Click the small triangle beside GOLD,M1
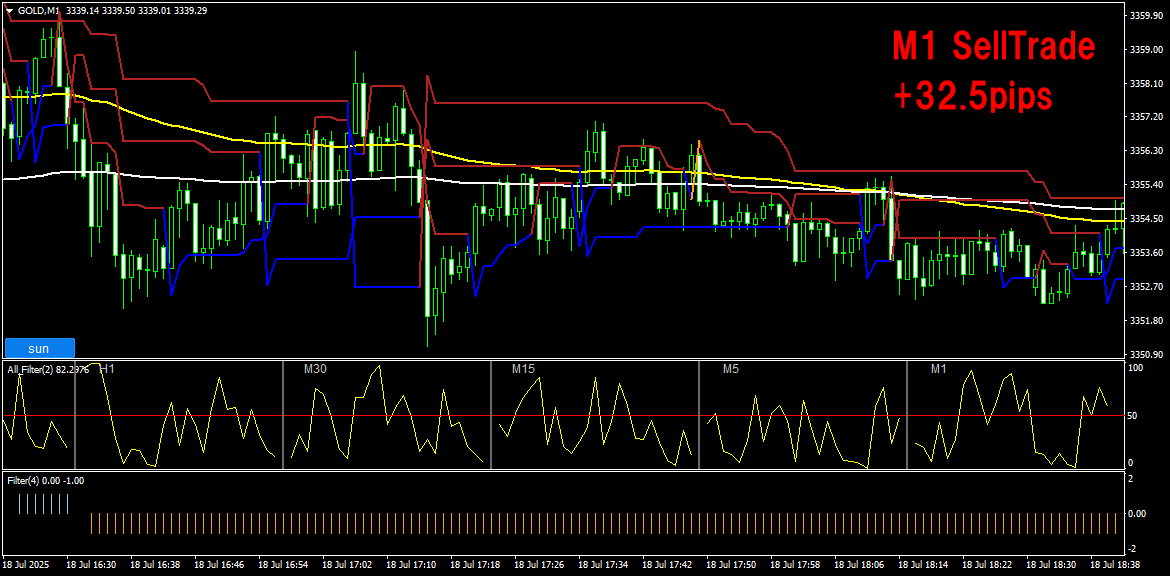 tap(9, 11)
